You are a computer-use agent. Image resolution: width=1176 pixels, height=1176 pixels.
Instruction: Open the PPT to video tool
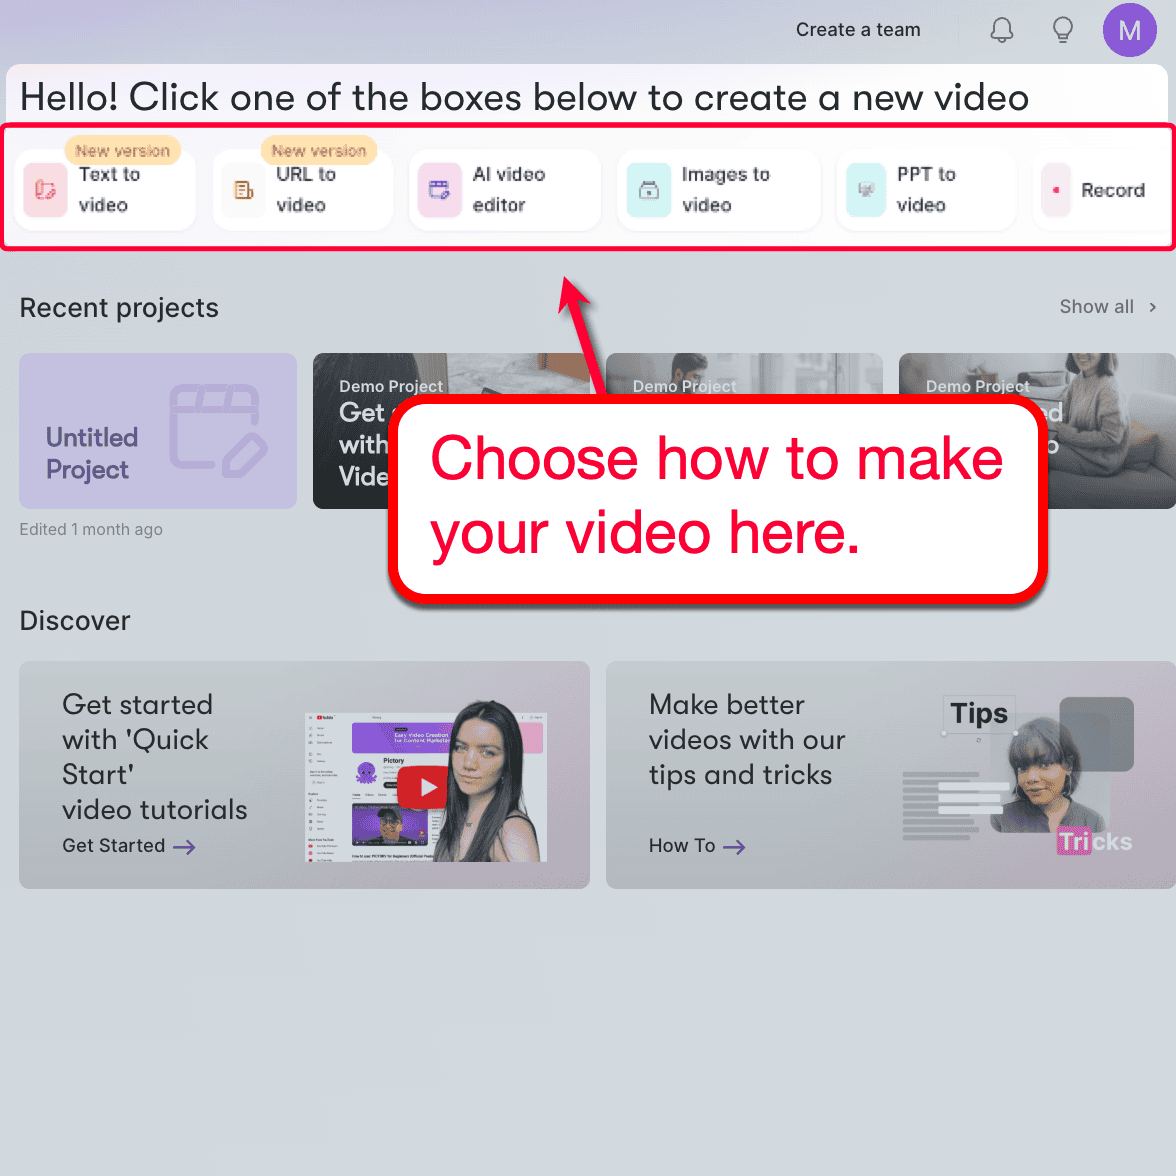925,190
